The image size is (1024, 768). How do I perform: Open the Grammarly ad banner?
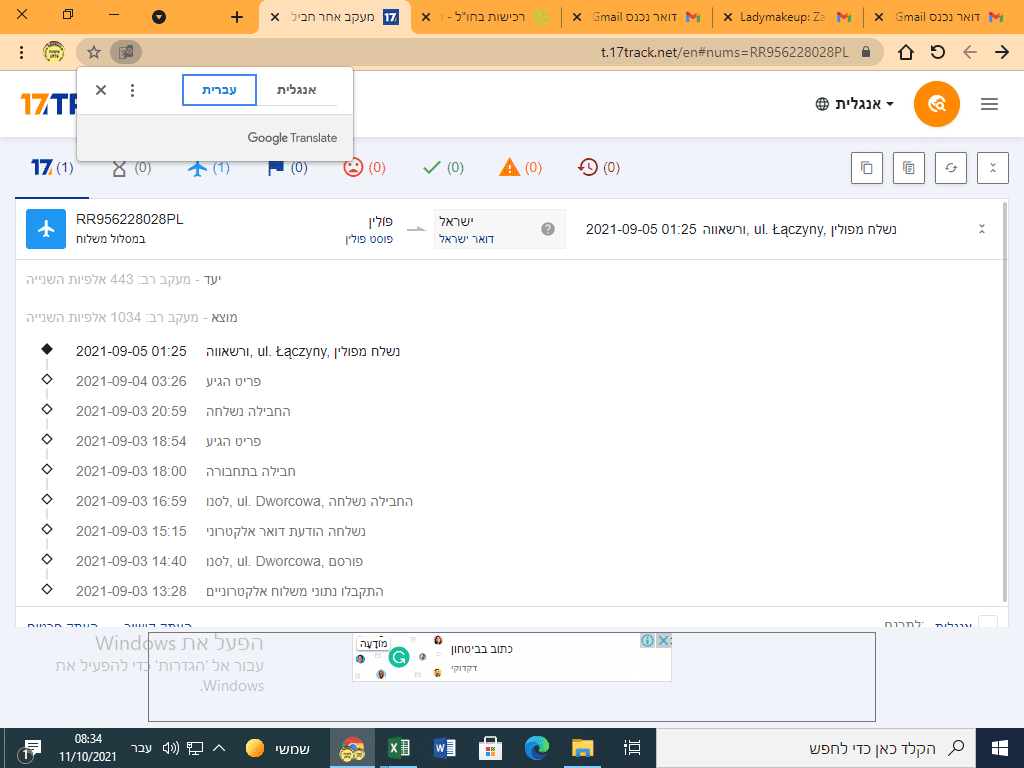click(511, 657)
